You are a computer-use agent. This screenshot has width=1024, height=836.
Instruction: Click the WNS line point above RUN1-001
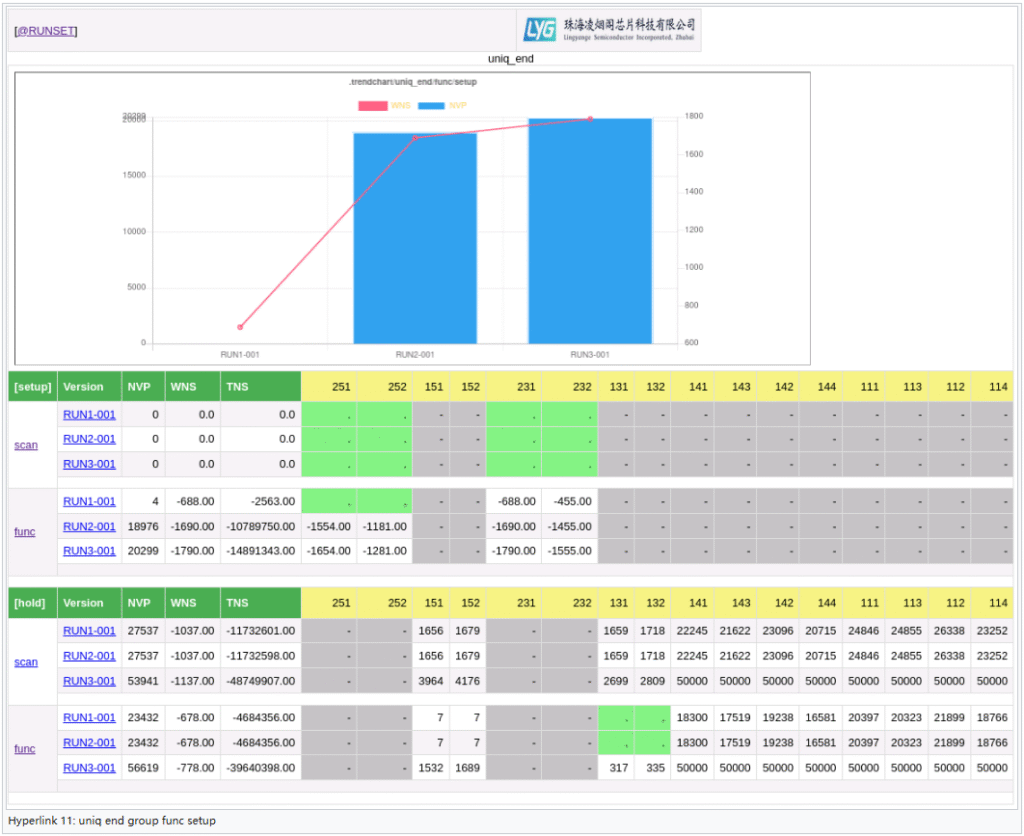click(240, 327)
